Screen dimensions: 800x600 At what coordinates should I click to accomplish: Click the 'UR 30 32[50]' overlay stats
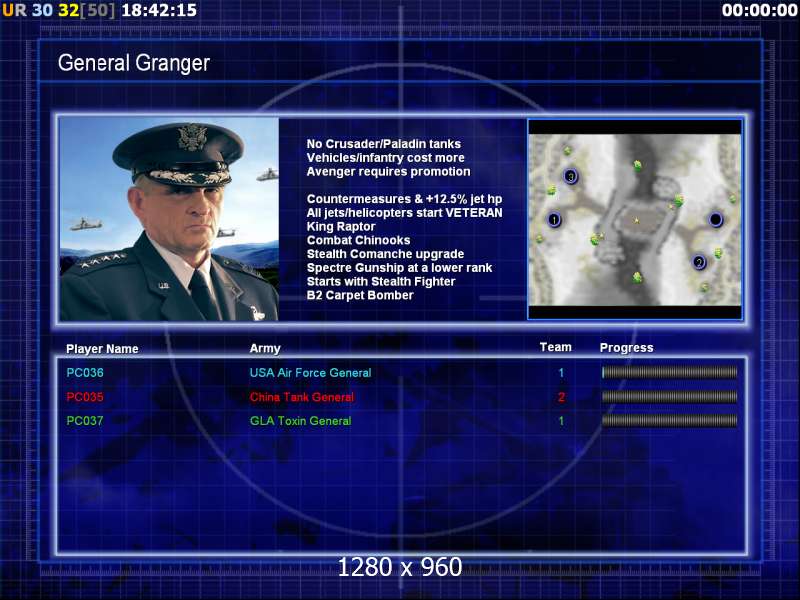tap(59, 10)
